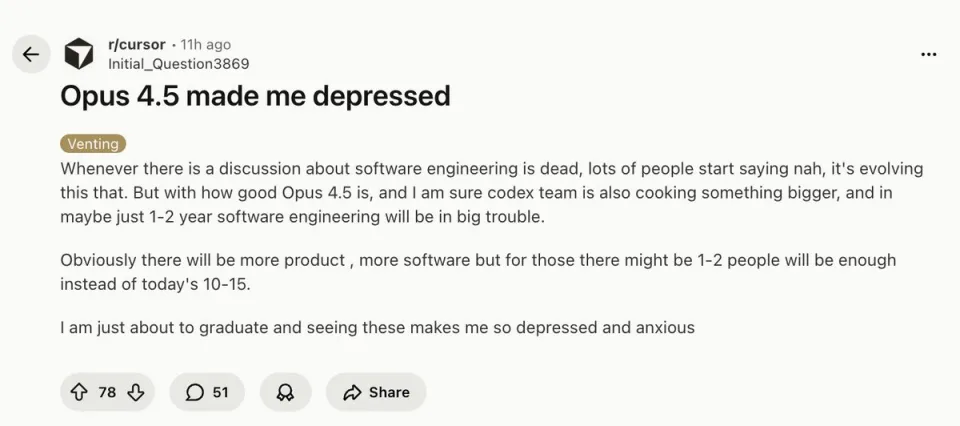Viewport: 960px width, 426px height.
Task: Click the comment bubble icon
Action: (x=195, y=392)
